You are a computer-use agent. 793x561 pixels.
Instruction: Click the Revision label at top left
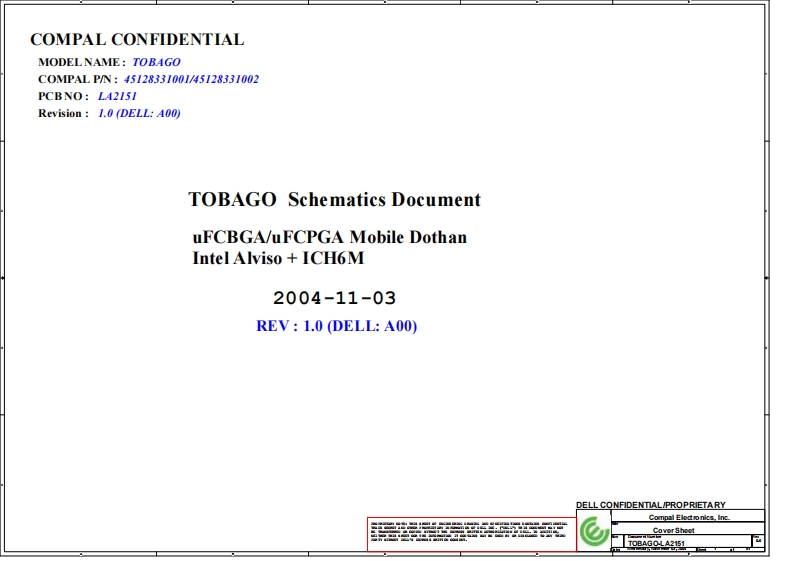pyautogui.click(x=63, y=113)
